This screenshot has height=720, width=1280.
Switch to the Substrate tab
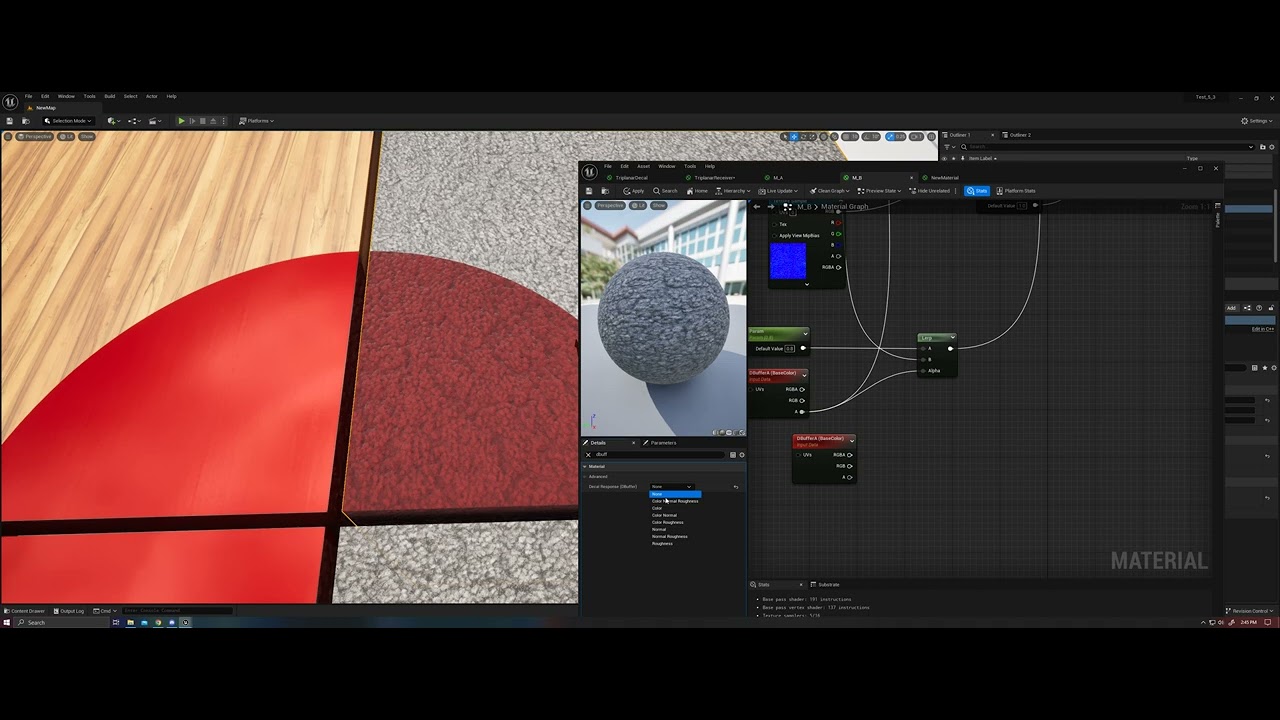[825, 584]
